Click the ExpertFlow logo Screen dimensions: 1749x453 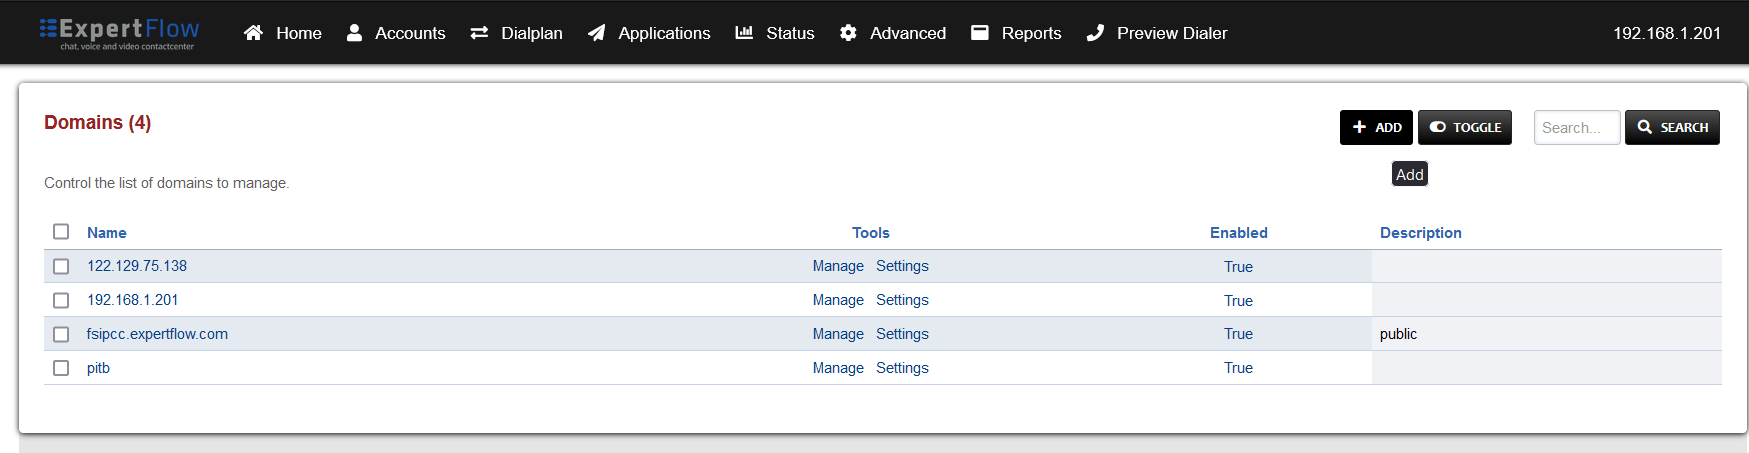pyautogui.click(x=119, y=32)
